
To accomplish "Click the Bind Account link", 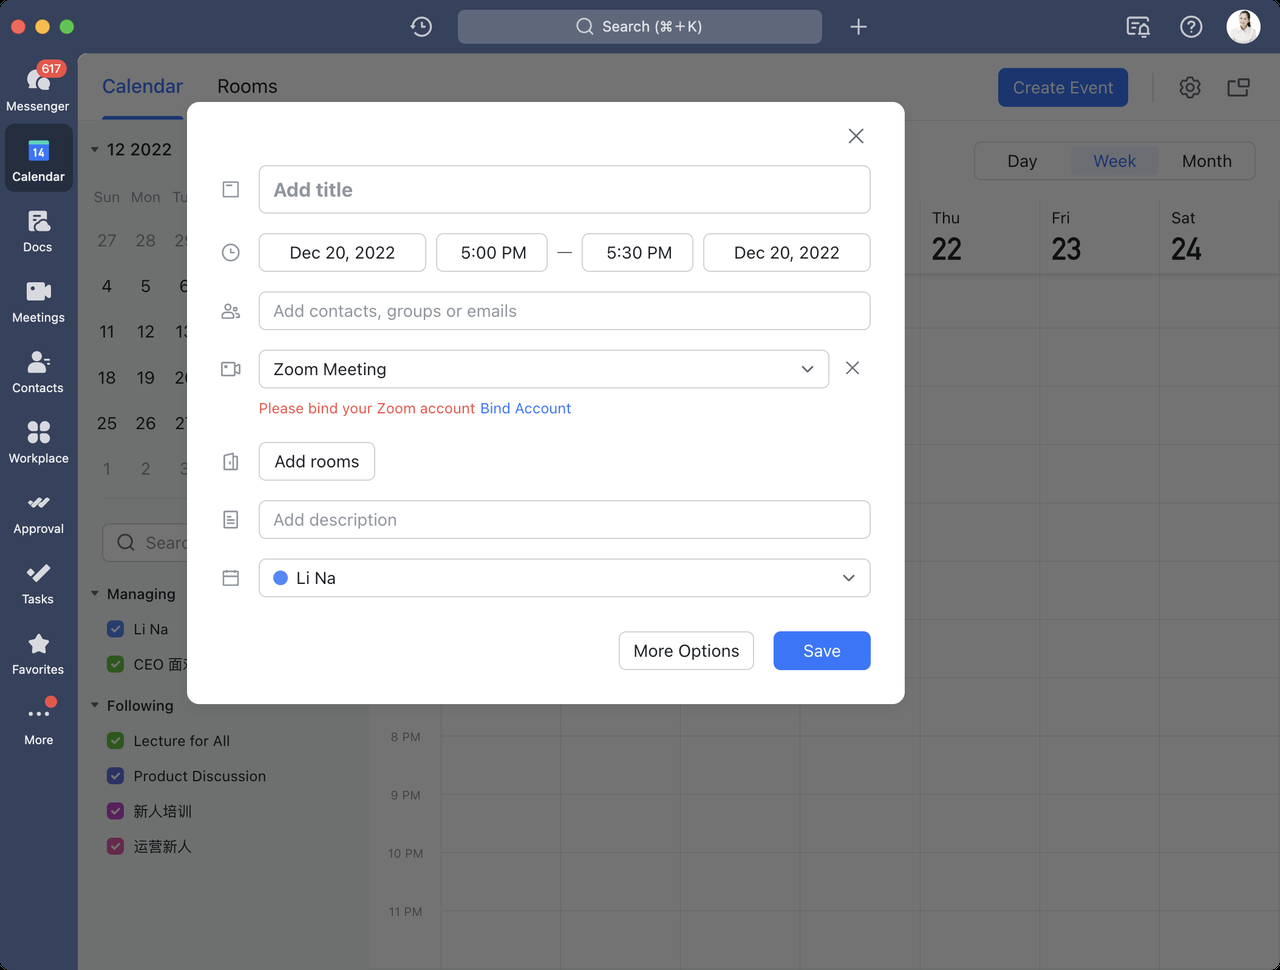I will (525, 408).
